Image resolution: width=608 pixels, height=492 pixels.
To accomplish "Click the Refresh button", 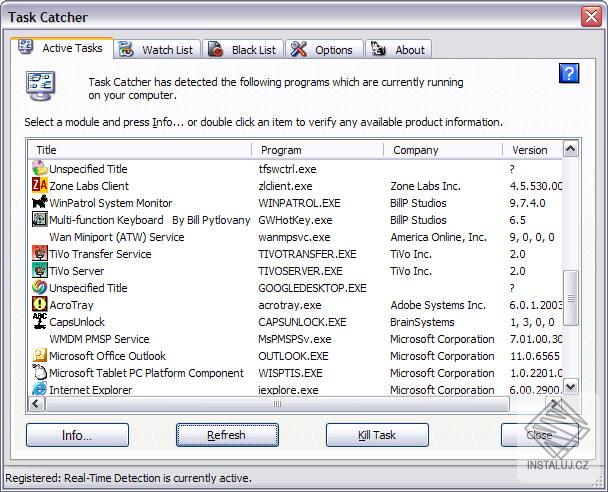I will pyautogui.click(x=227, y=435).
